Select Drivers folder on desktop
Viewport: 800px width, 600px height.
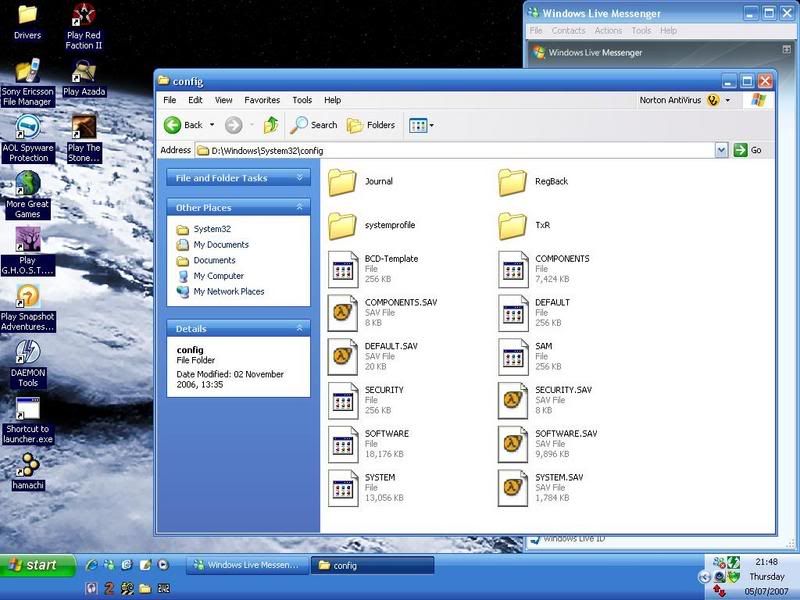pyautogui.click(x=28, y=22)
